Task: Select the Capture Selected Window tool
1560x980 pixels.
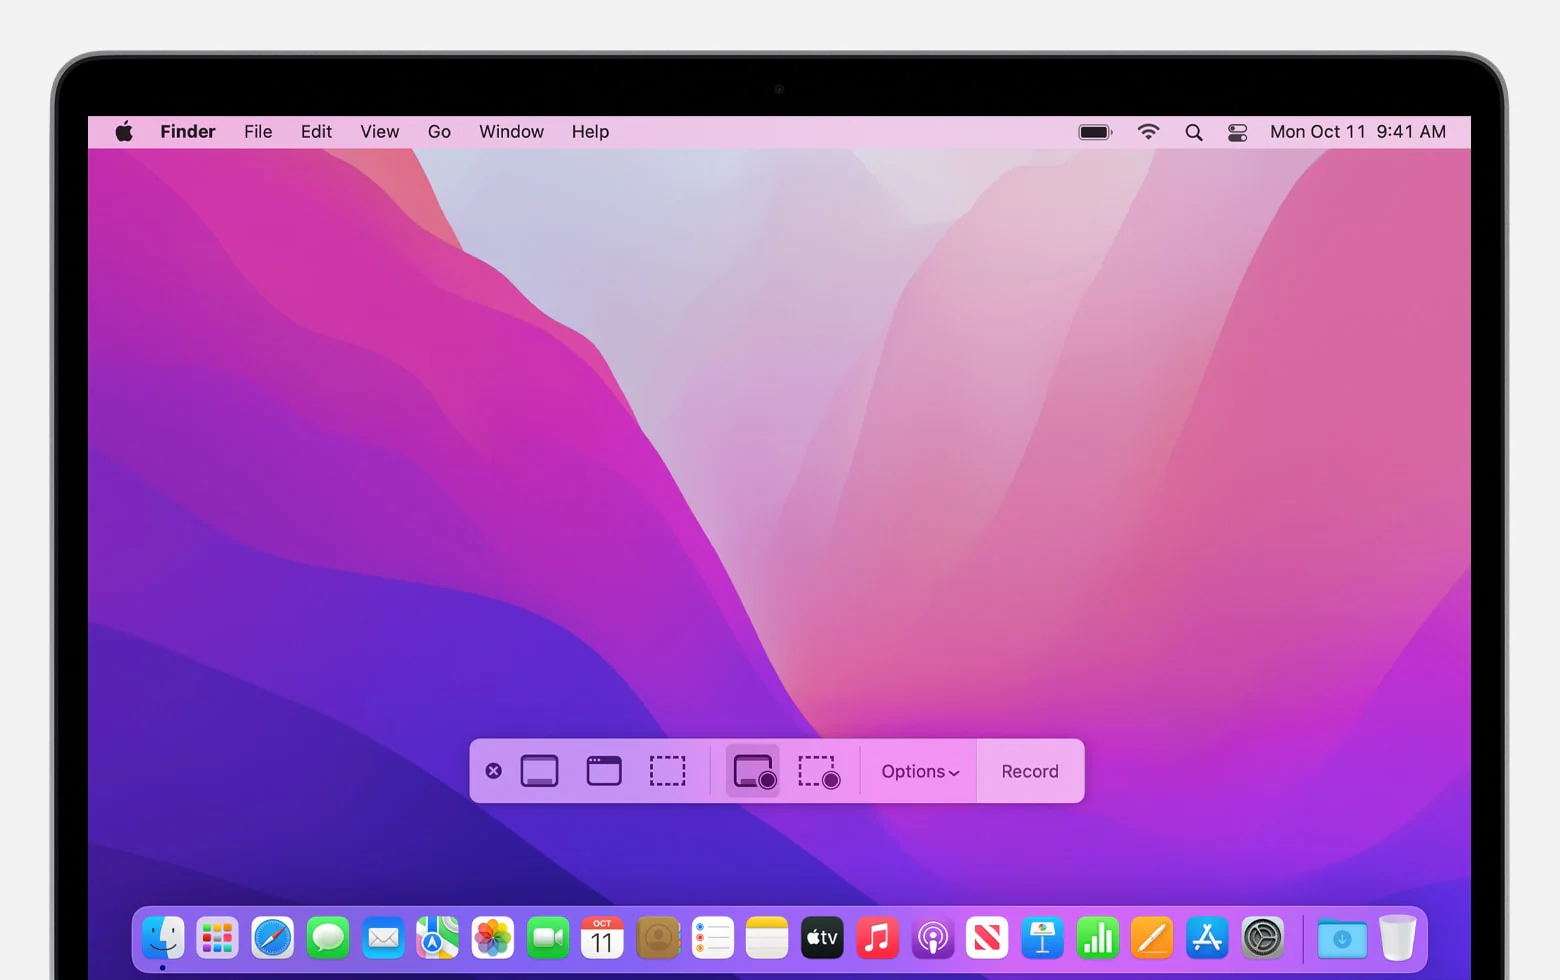Action: pyautogui.click(x=603, y=770)
